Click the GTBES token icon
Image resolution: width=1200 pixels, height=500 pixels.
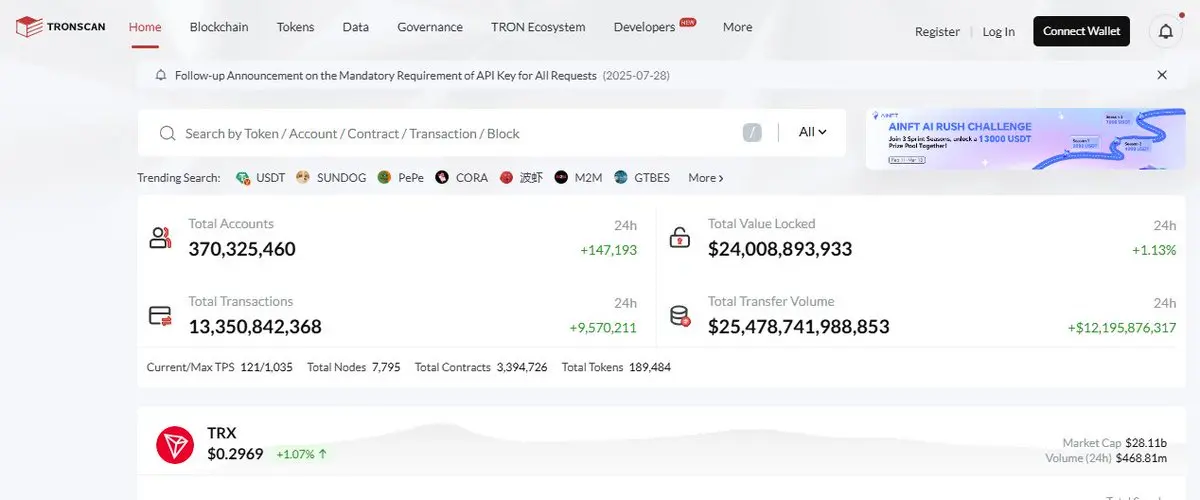point(621,178)
